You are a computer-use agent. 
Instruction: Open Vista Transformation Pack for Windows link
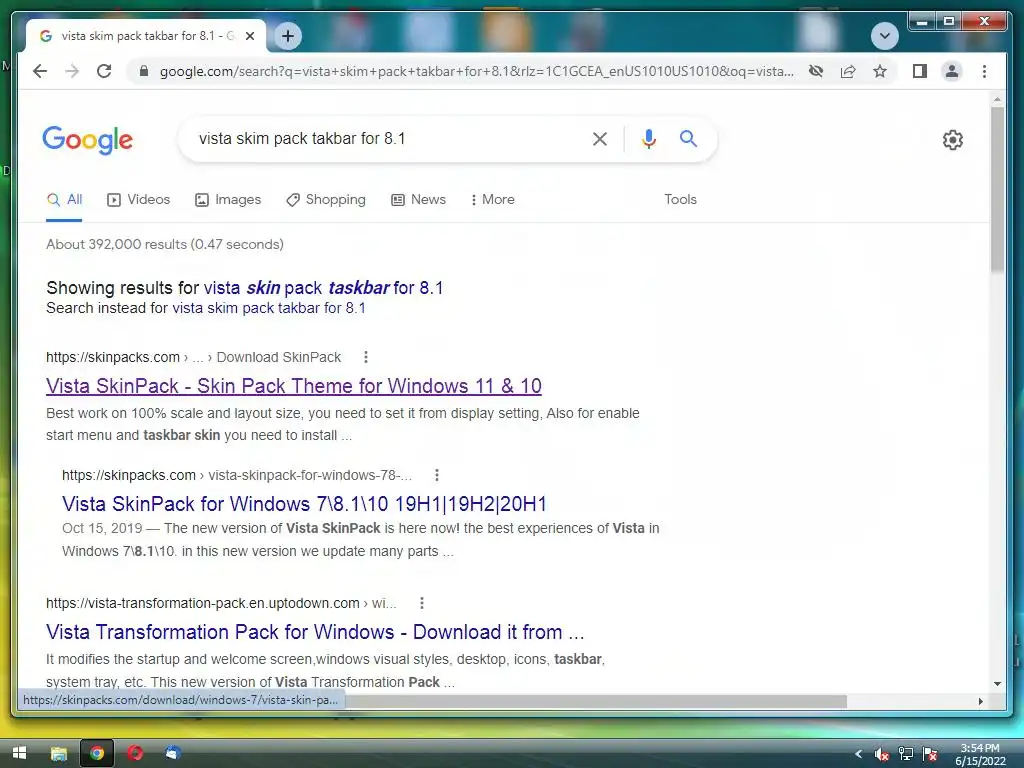315,632
